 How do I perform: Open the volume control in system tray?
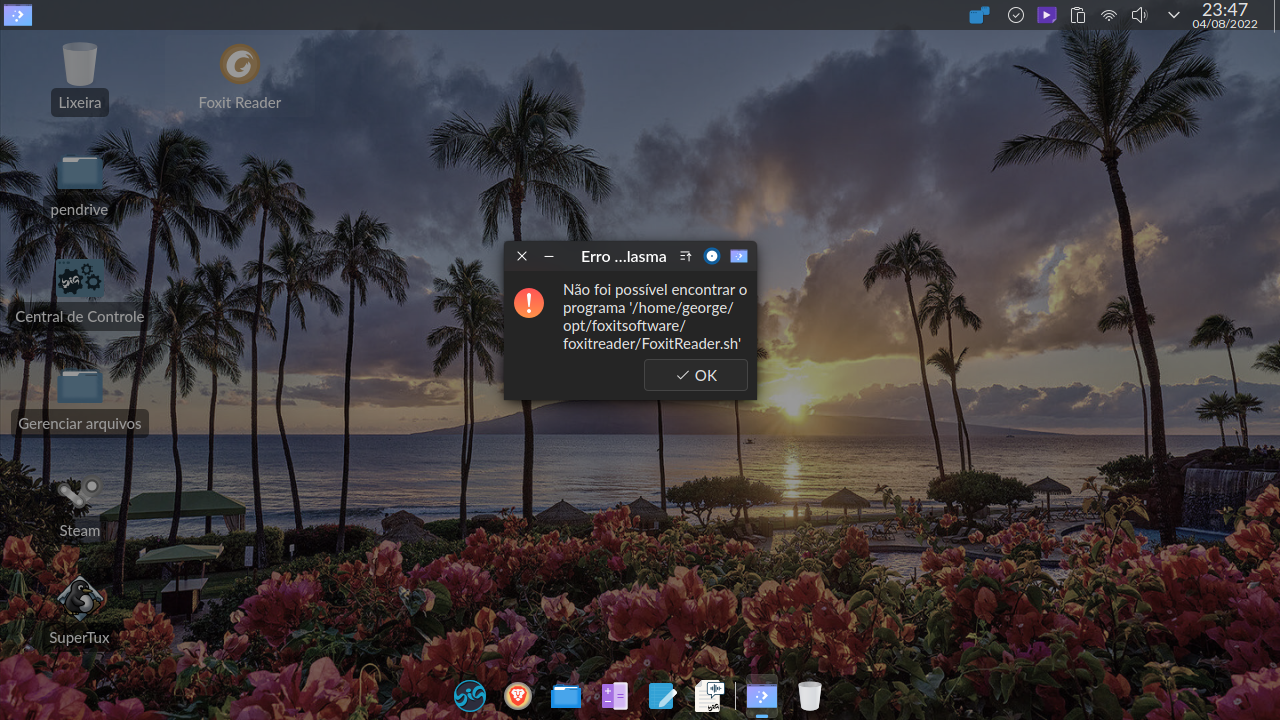pos(1139,15)
